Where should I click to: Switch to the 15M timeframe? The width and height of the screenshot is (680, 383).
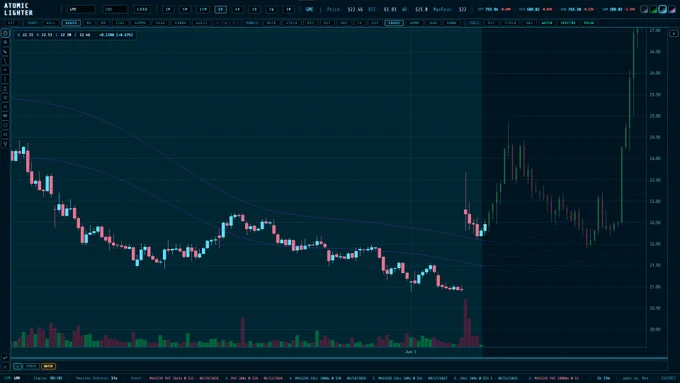click(x=203, y=9)
